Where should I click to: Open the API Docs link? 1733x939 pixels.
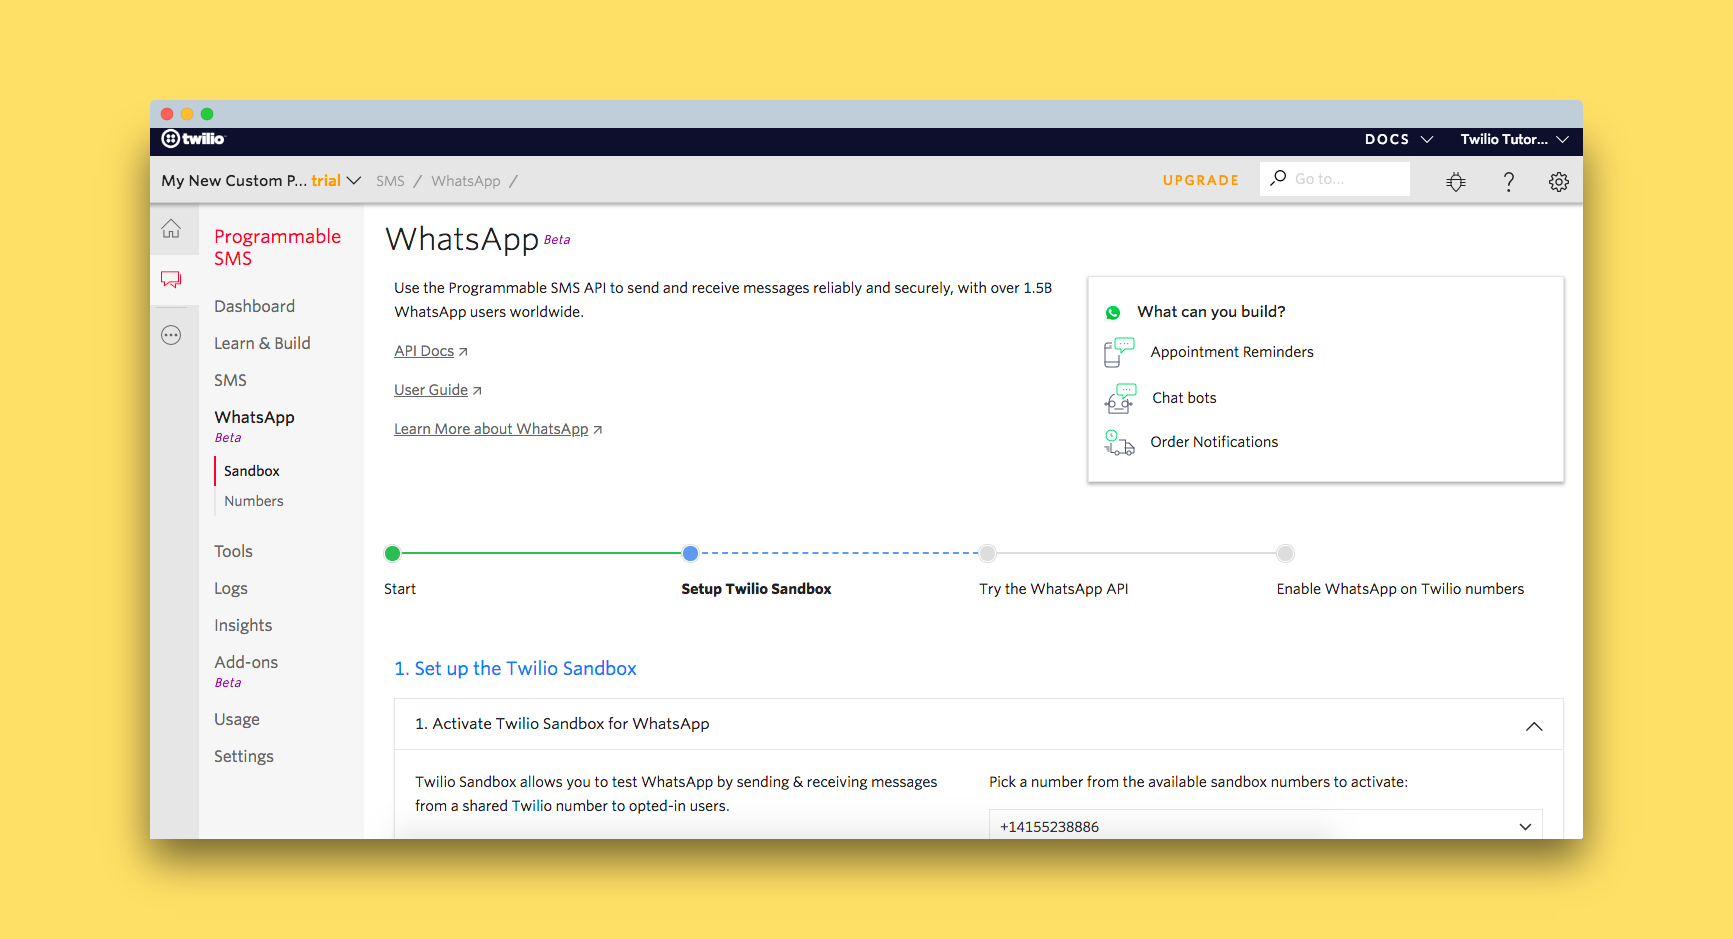point(424,351)
